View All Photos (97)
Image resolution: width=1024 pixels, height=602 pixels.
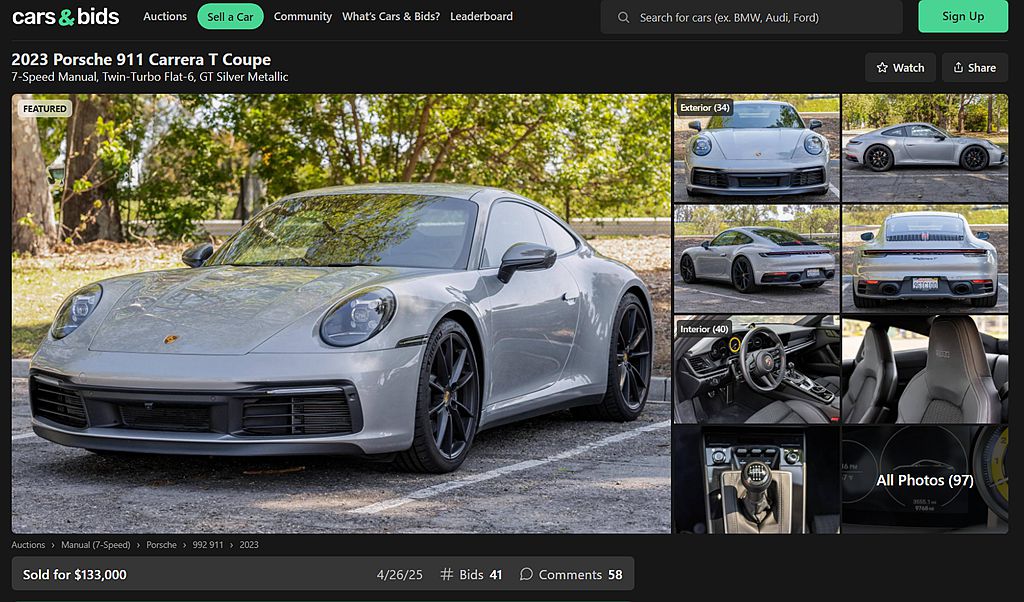click(x=925, y=480)
